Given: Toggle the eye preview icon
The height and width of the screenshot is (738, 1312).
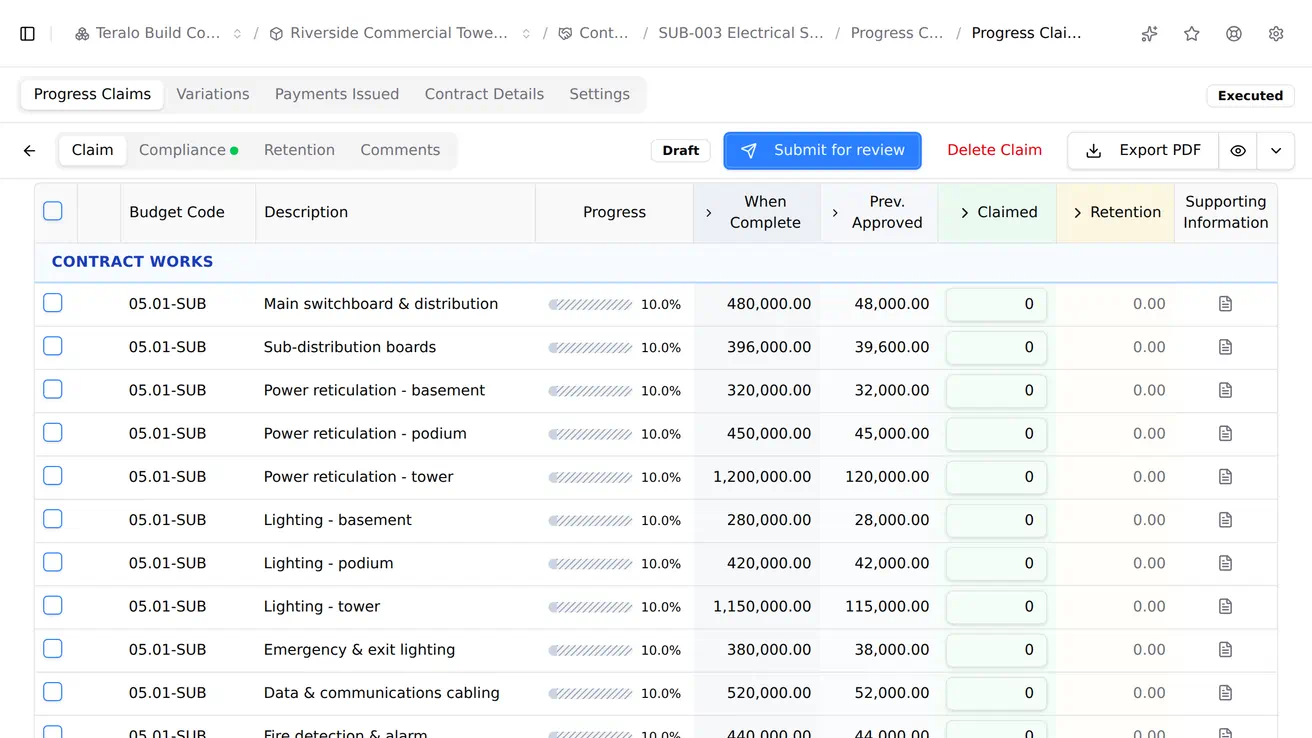Looking at the screenshot, I should [x=1238, y=151].
